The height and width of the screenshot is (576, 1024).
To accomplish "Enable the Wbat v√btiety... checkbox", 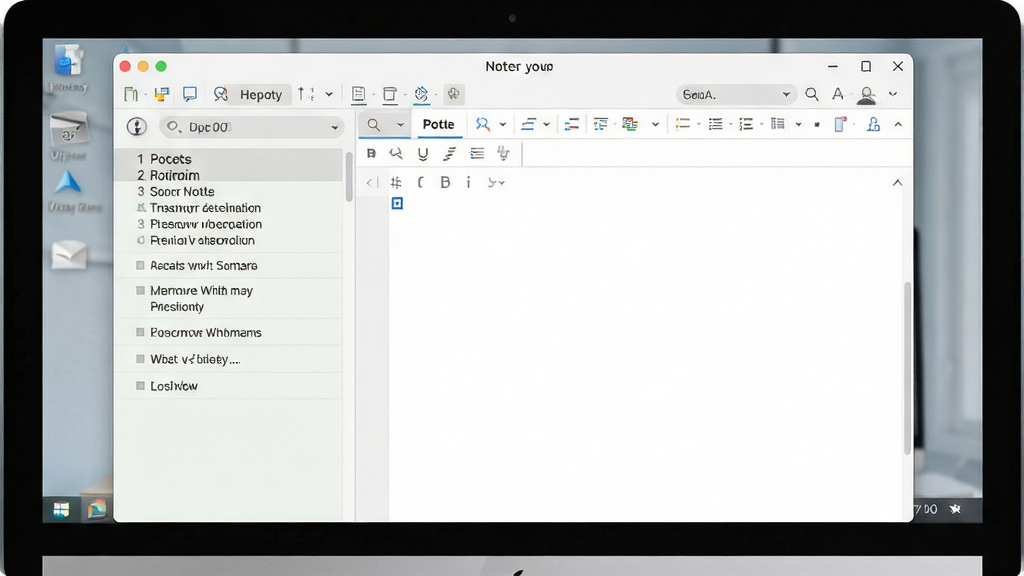I will (140, 359).
